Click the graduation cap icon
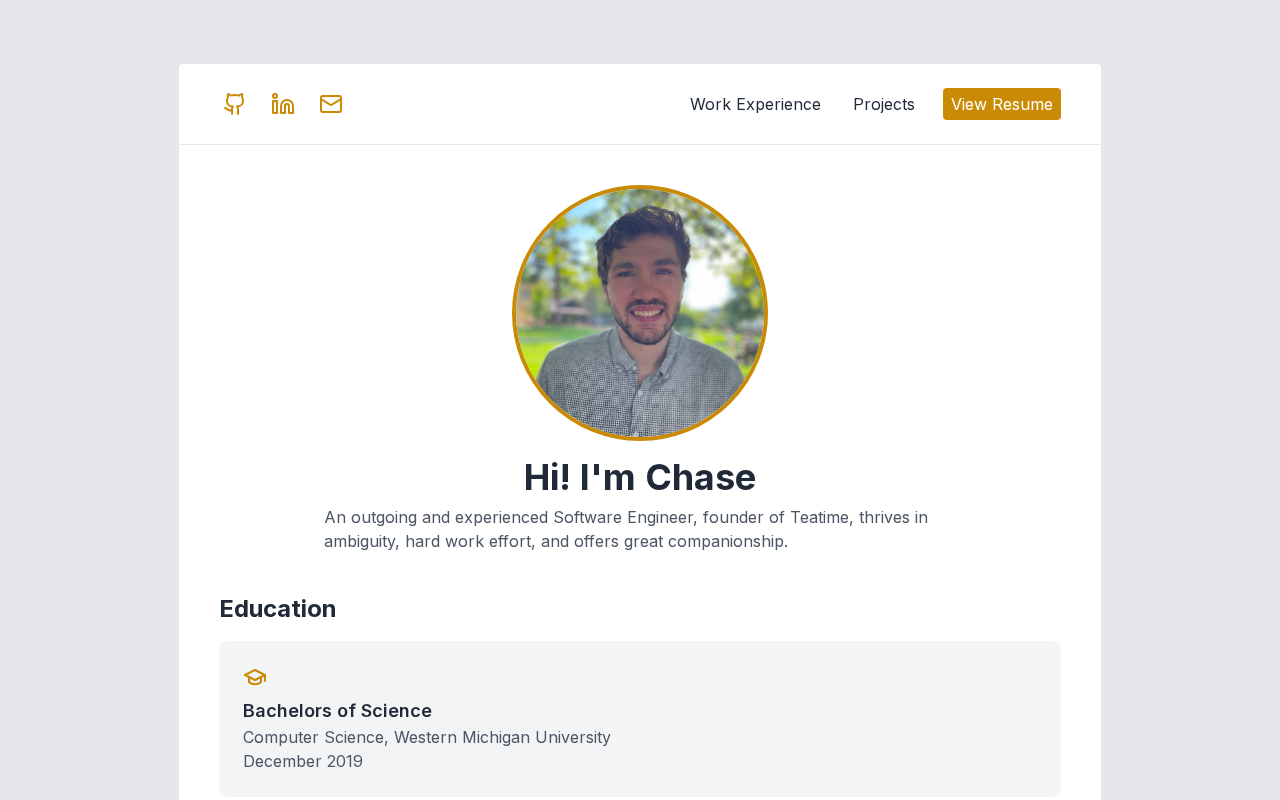 click(255, 677)
